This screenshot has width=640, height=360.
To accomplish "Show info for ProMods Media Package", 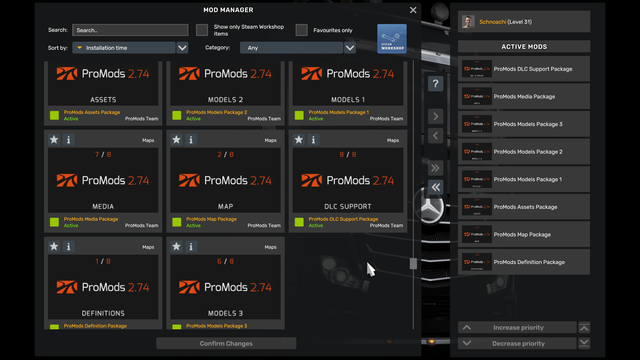I will 69,140.
